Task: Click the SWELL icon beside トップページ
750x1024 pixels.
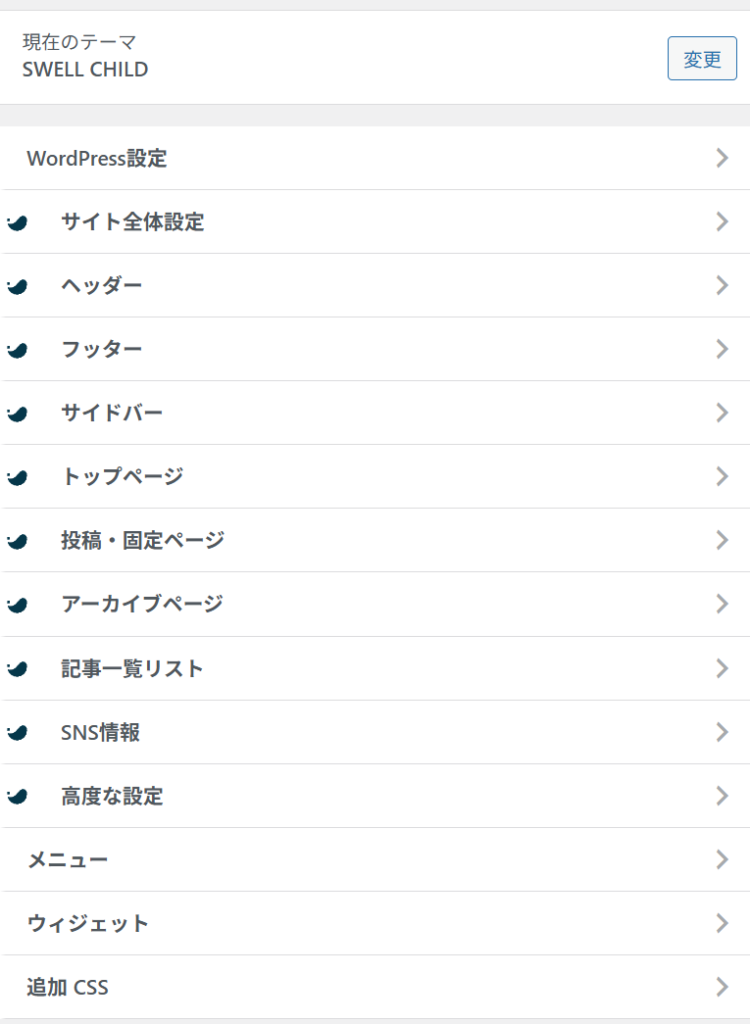Action: 16,478
